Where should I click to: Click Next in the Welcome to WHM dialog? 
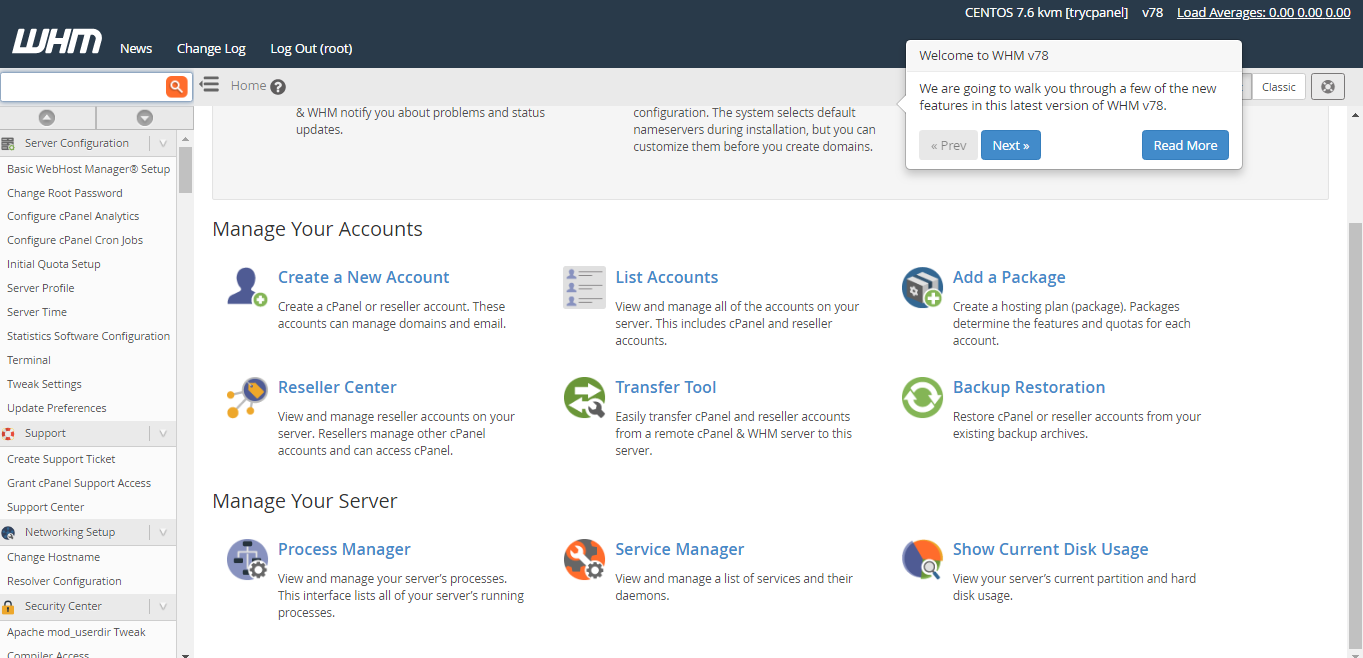[1010, 144]
